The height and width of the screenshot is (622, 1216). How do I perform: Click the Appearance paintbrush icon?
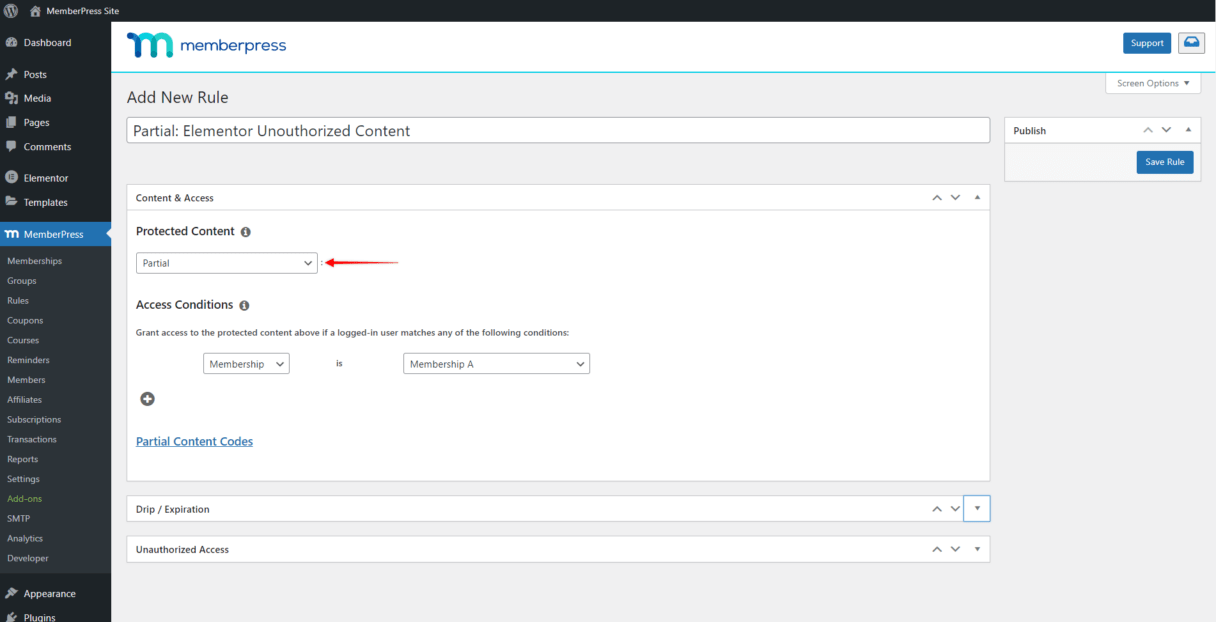pyautogui.click(x=11, y=593)
